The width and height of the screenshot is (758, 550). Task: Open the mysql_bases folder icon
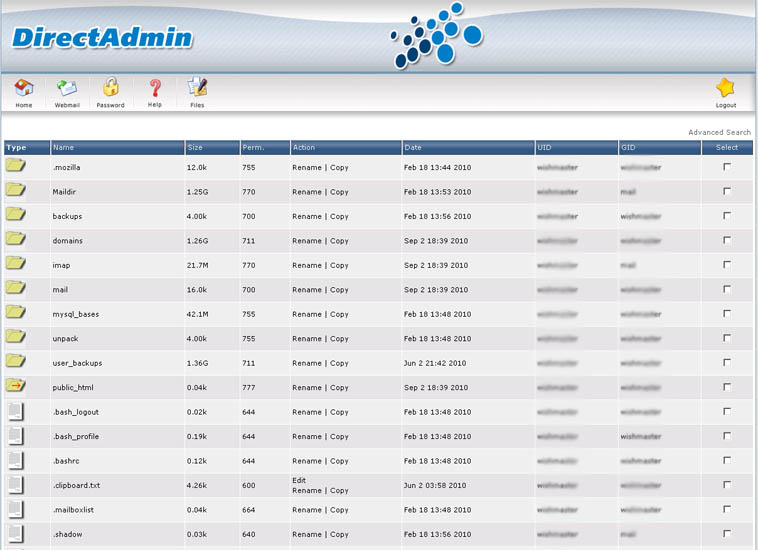point(15,312)
